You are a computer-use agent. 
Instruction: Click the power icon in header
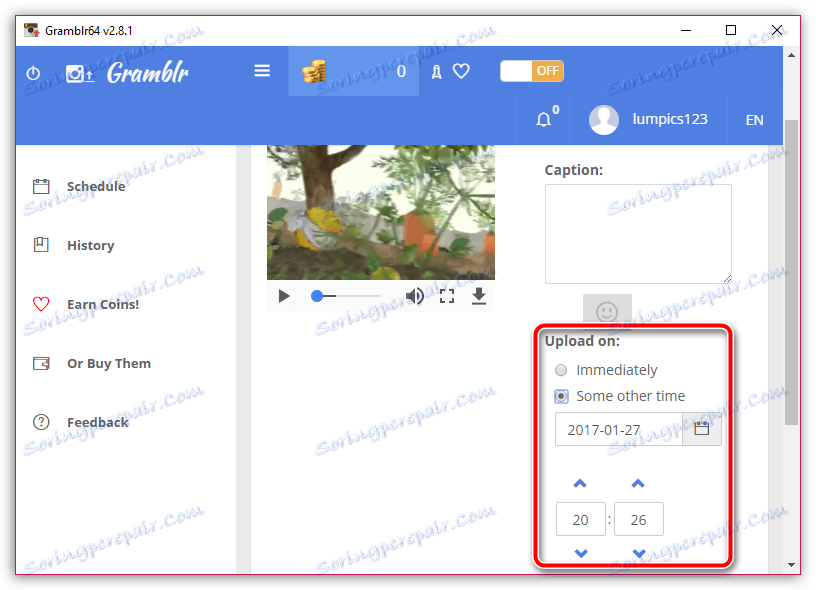coord(33,73)
